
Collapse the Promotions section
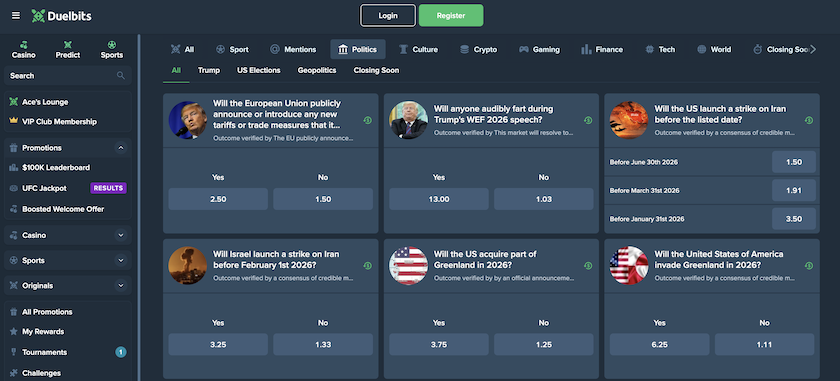121,148
